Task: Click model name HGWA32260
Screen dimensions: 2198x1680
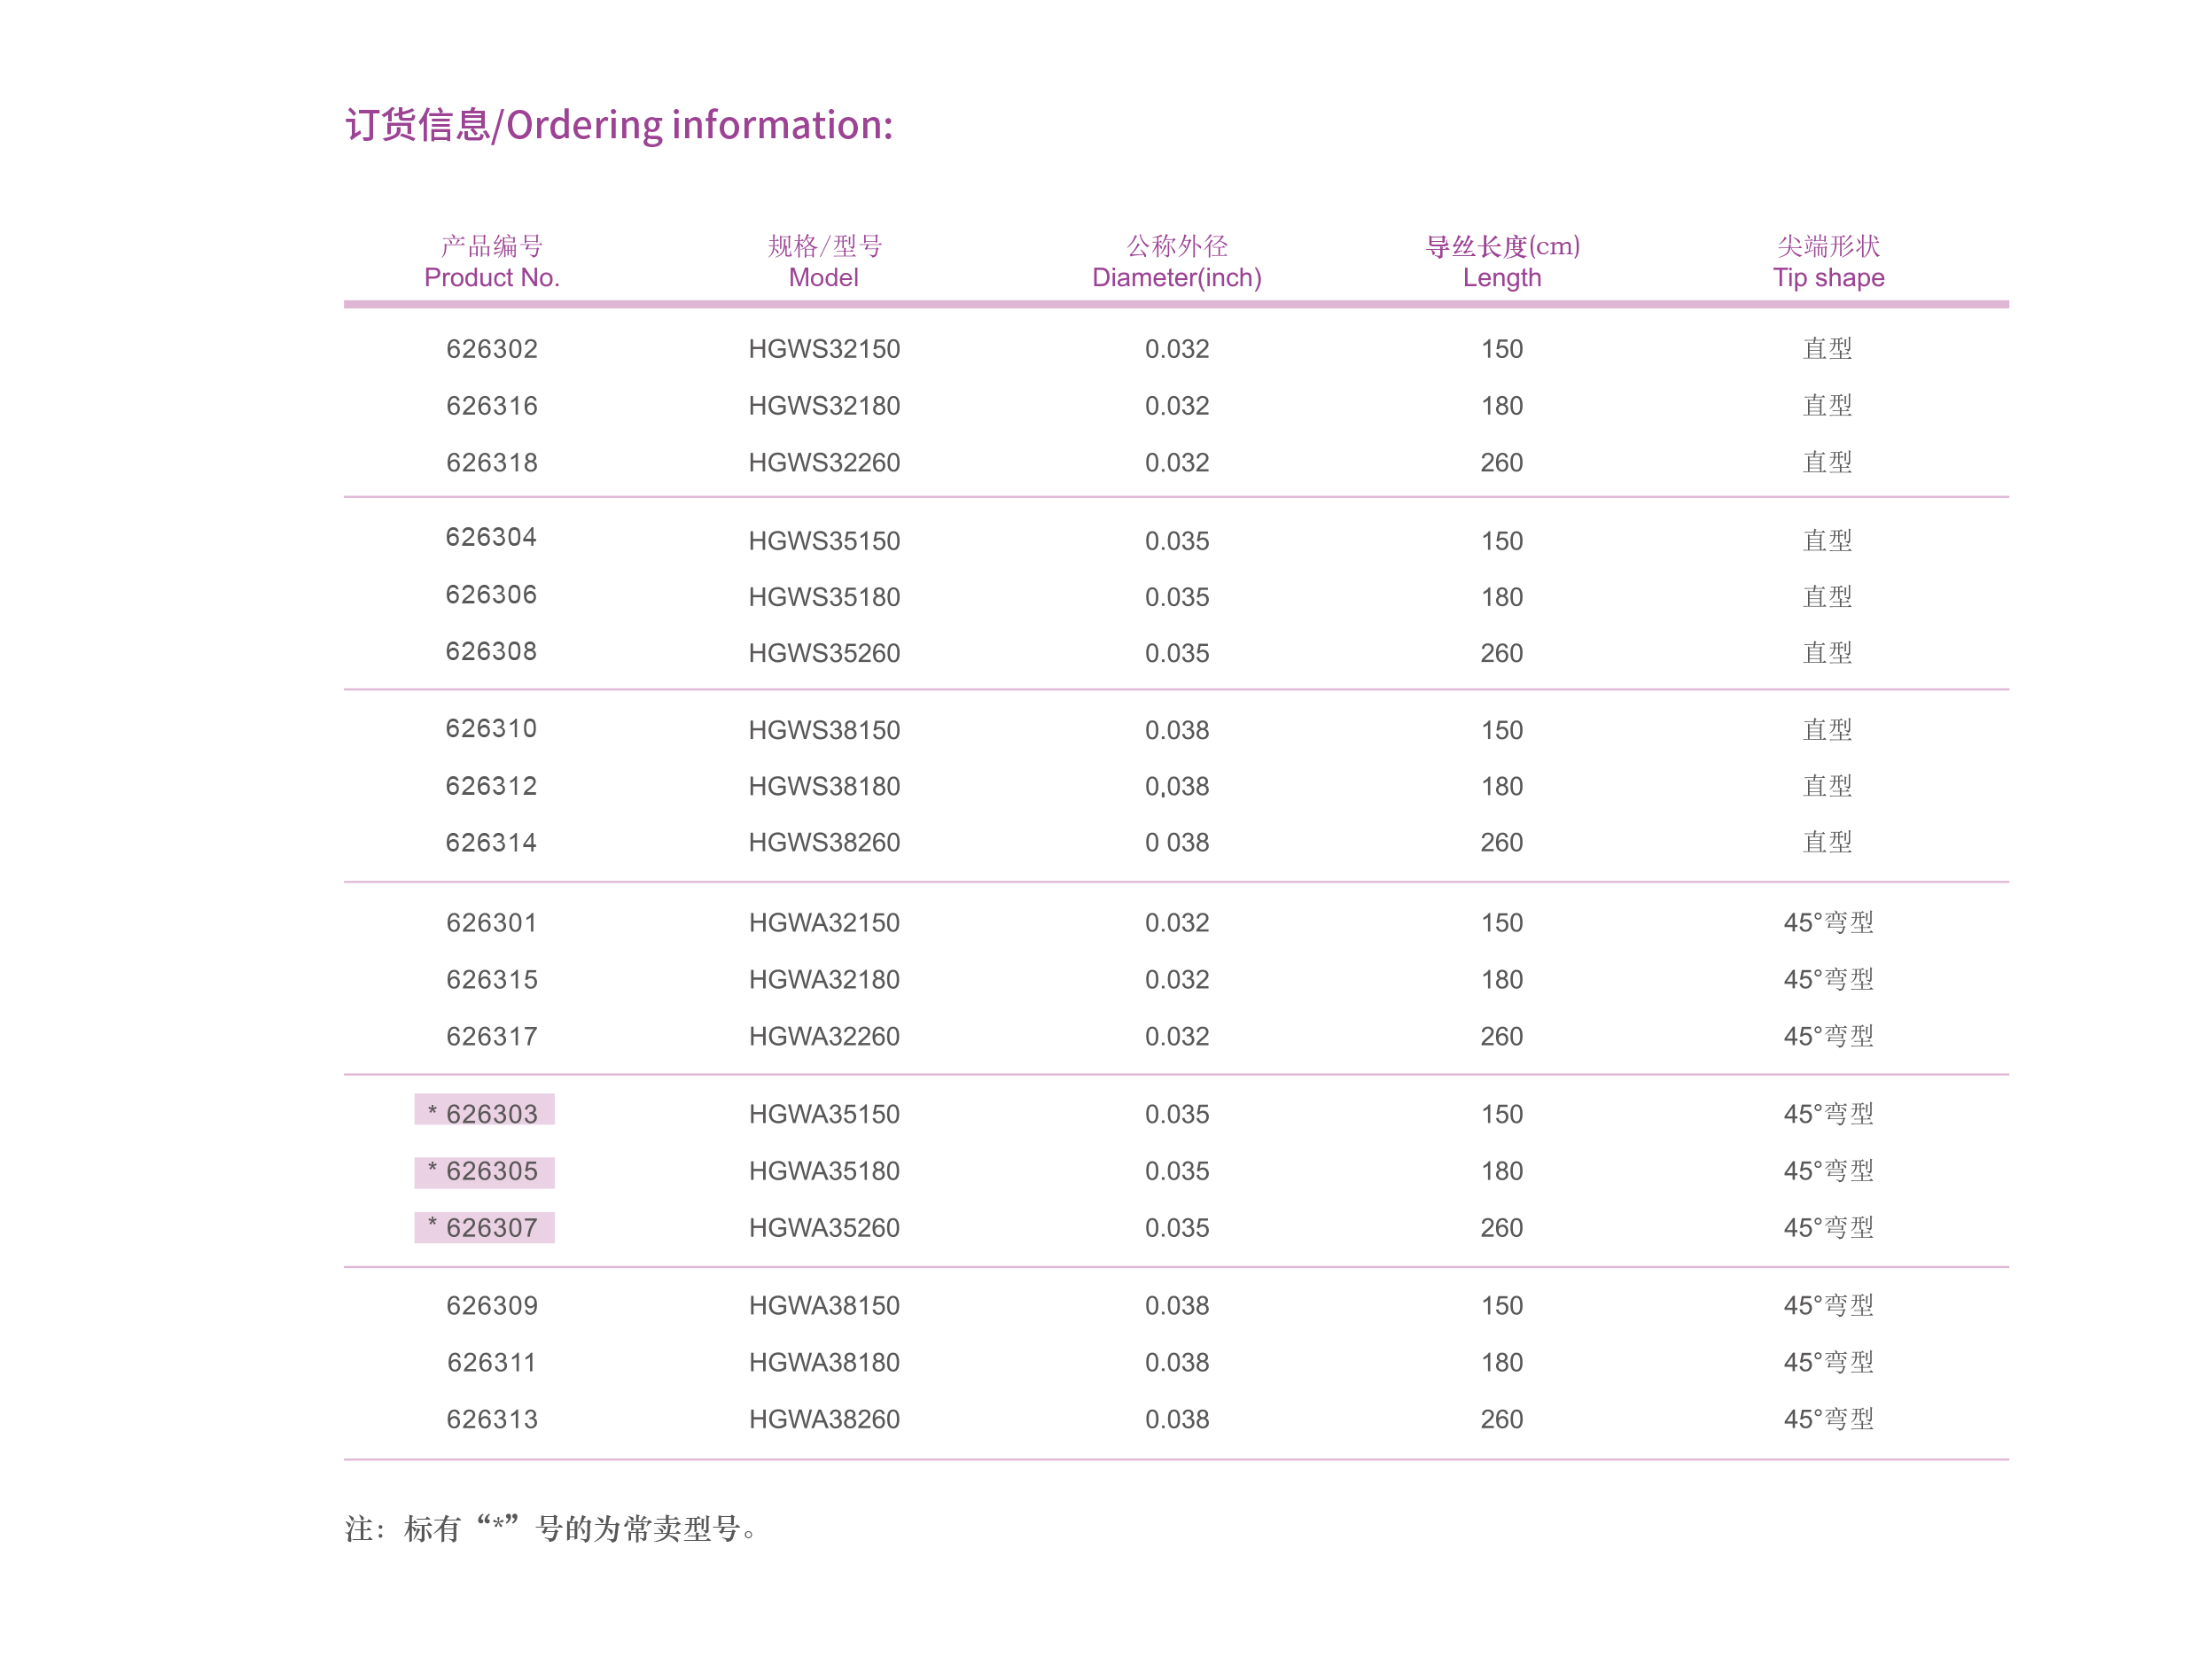Action: click(x=824, y=1036)
